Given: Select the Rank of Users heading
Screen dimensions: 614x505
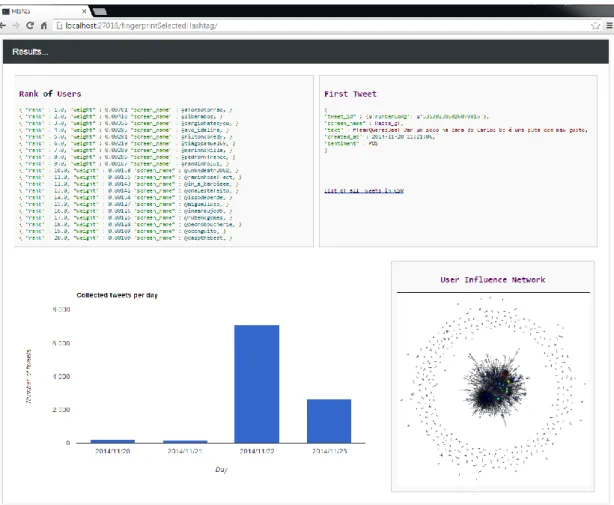Looking at the screenshot, I should (x=50, y=94).
